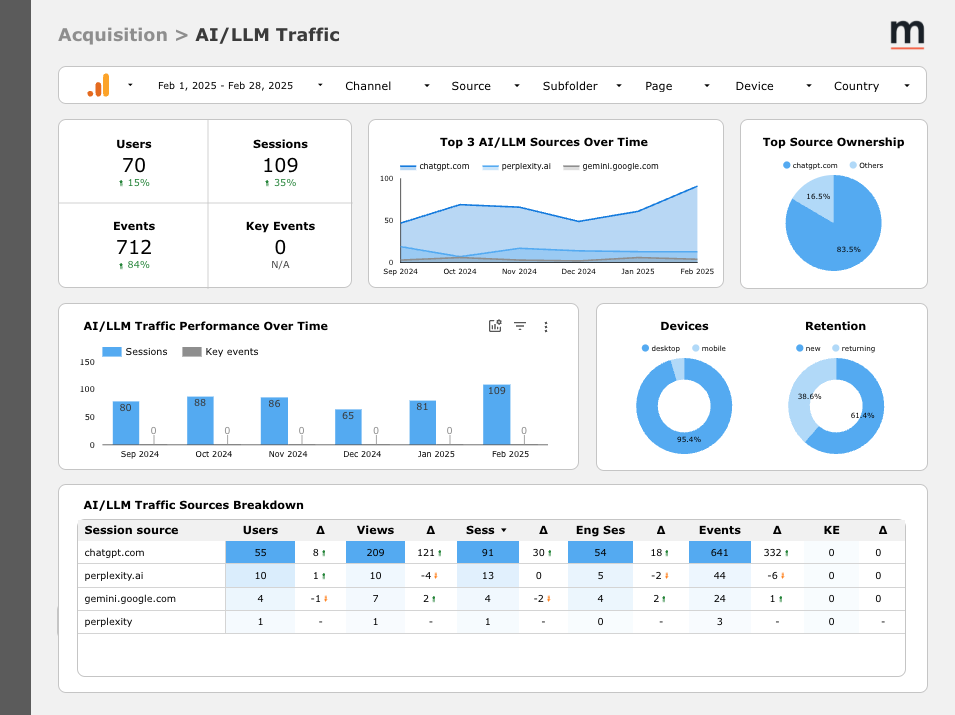Screen dimensions: 955x715
Task: Click the Dec 2024 bar showing 65
Action: (x=348, y=427)
